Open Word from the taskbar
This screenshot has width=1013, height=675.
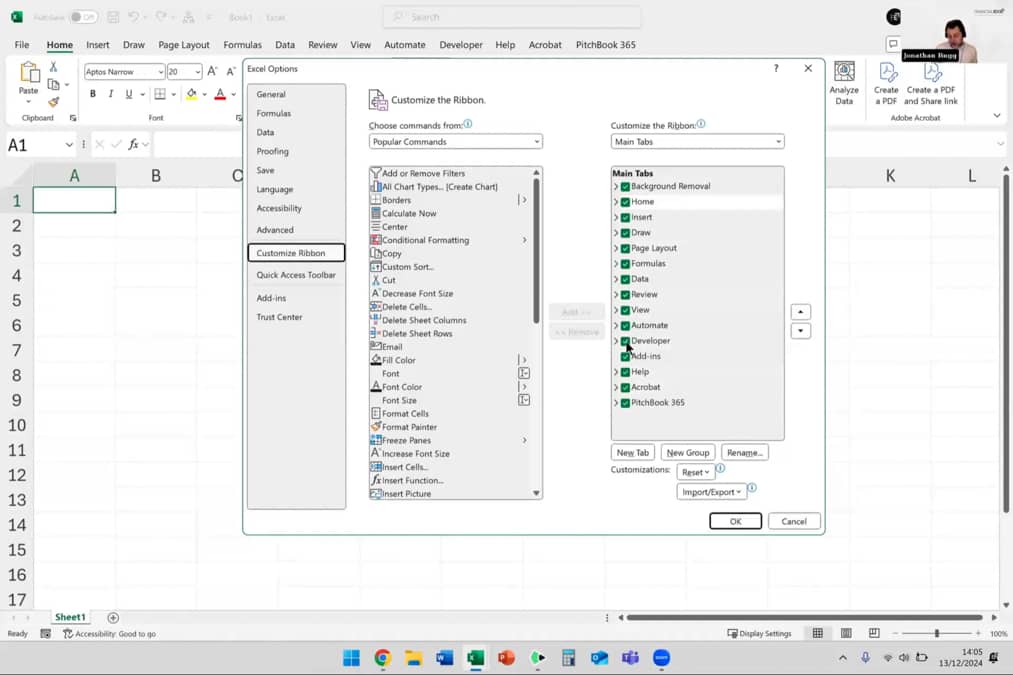444,658
